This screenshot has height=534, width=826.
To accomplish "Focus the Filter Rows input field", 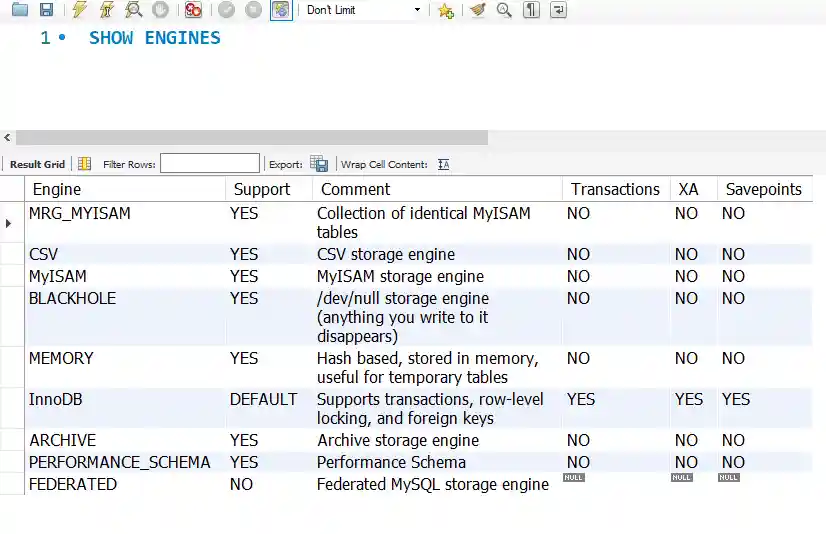I will coord(210,163).
